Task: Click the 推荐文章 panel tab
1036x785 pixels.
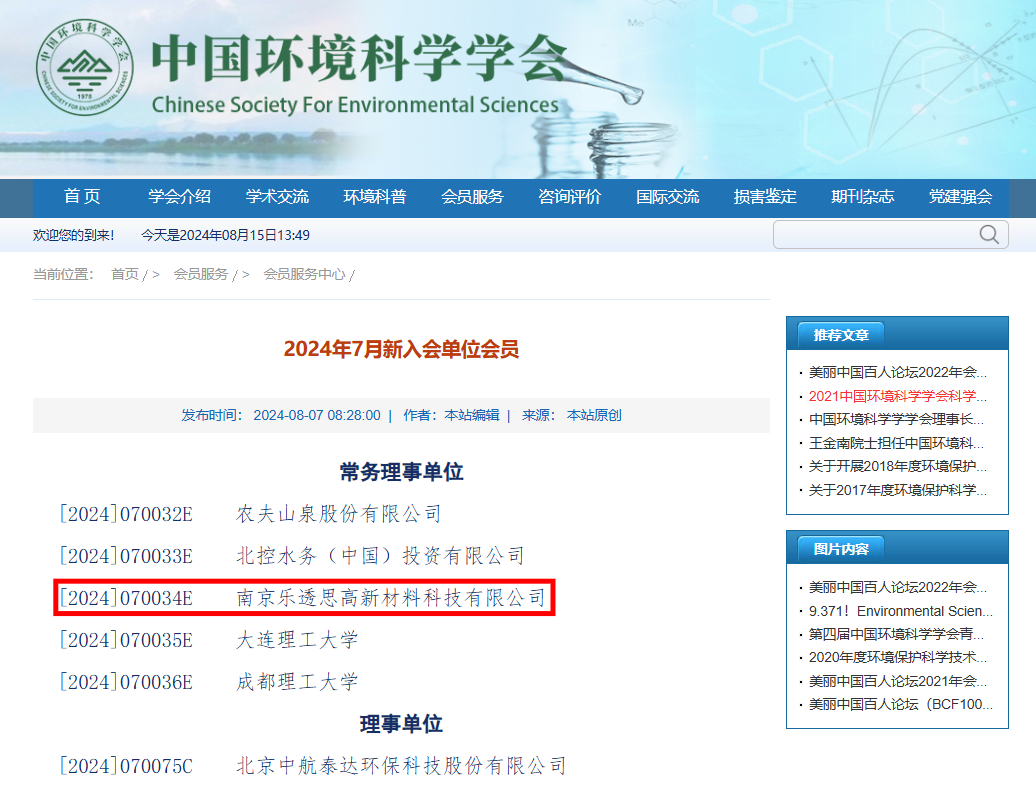Action: [841, 336]
